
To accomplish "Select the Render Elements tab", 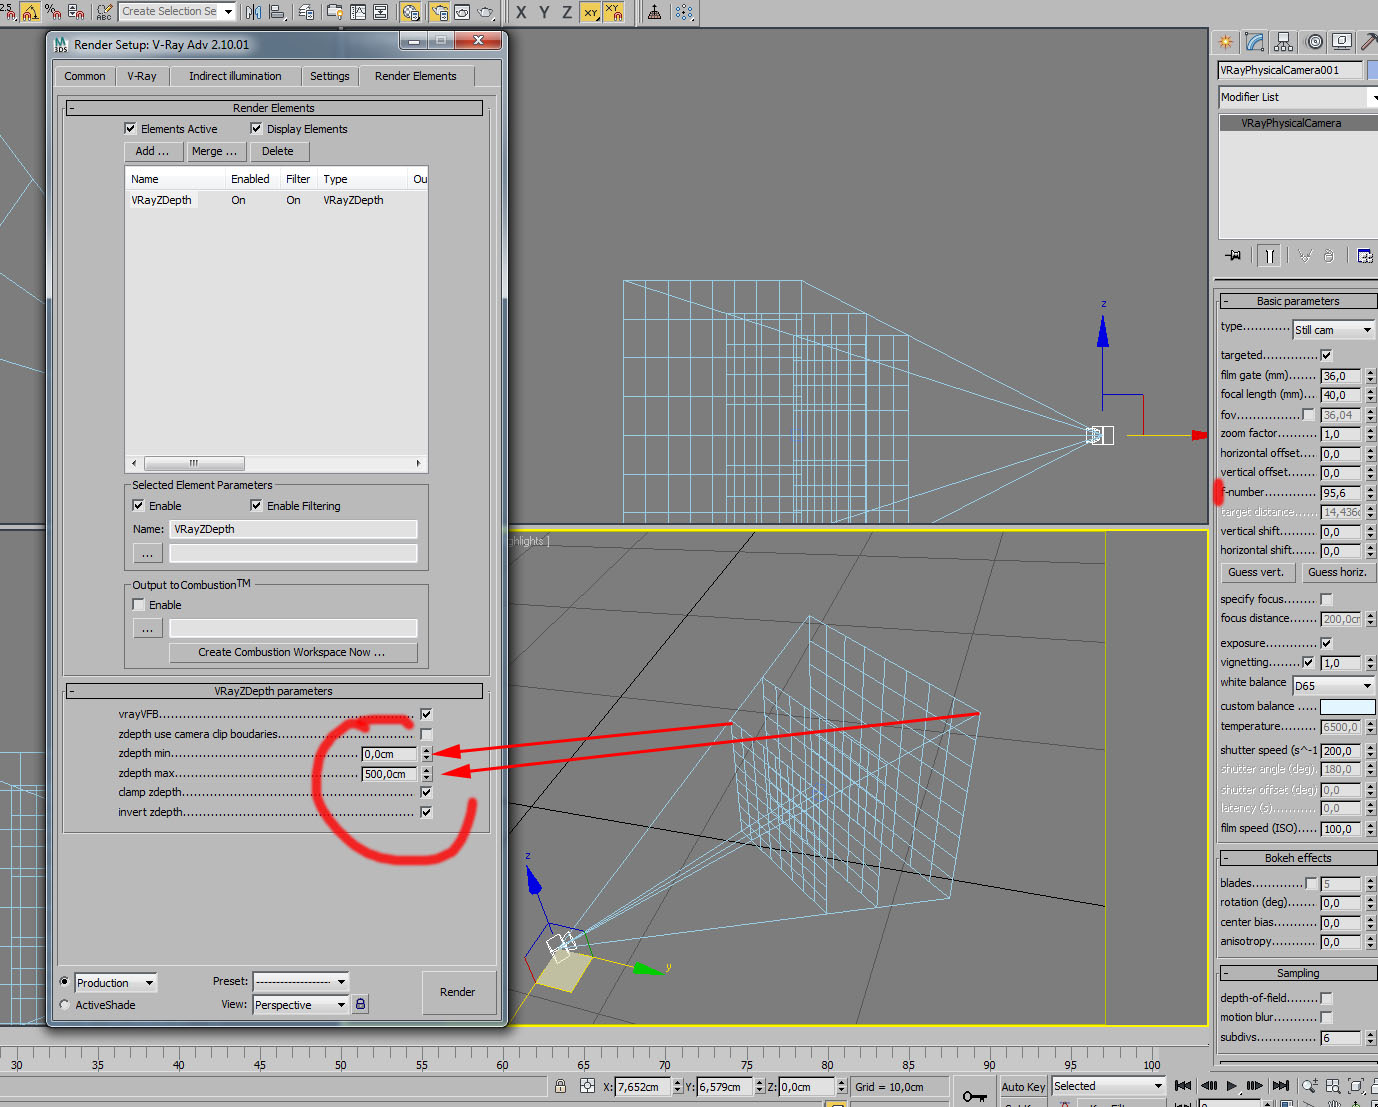I will (416, 76).
